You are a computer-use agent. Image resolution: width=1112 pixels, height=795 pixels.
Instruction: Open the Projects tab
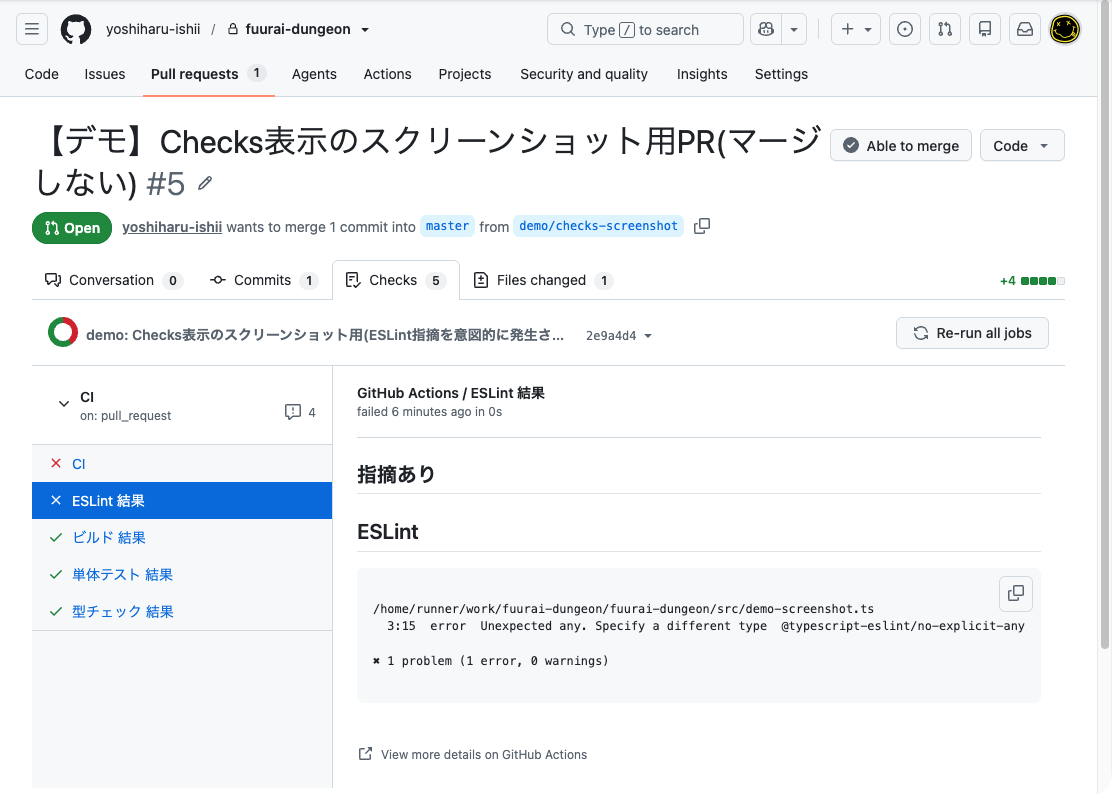[465, 74]
